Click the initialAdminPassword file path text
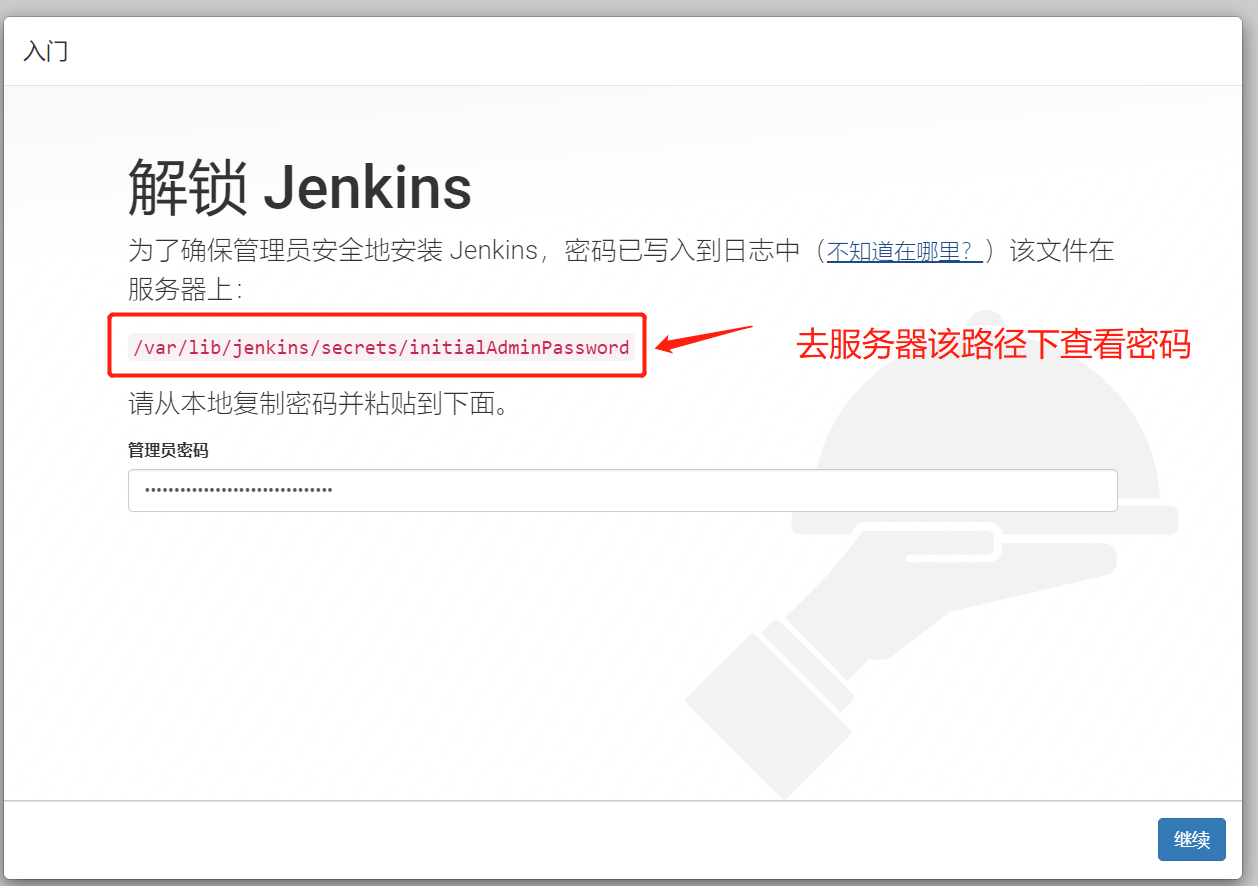The image size is (1258, 886). pyautogui.click(x=381, y=347)
